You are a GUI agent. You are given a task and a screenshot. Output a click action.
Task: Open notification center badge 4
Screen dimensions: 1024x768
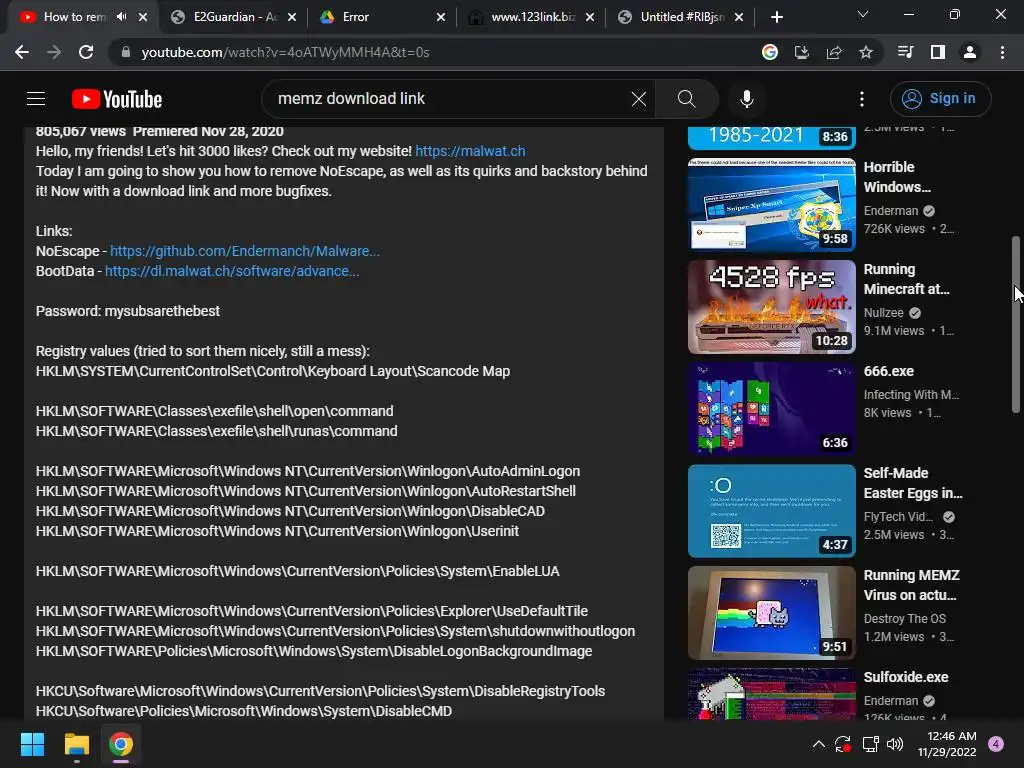click(996, 744)
